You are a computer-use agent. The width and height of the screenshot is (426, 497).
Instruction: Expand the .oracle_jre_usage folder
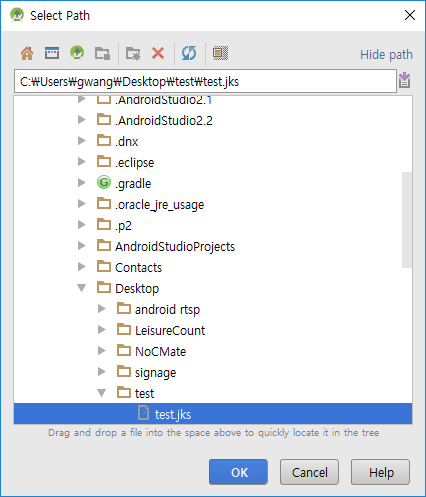point(81,204)
